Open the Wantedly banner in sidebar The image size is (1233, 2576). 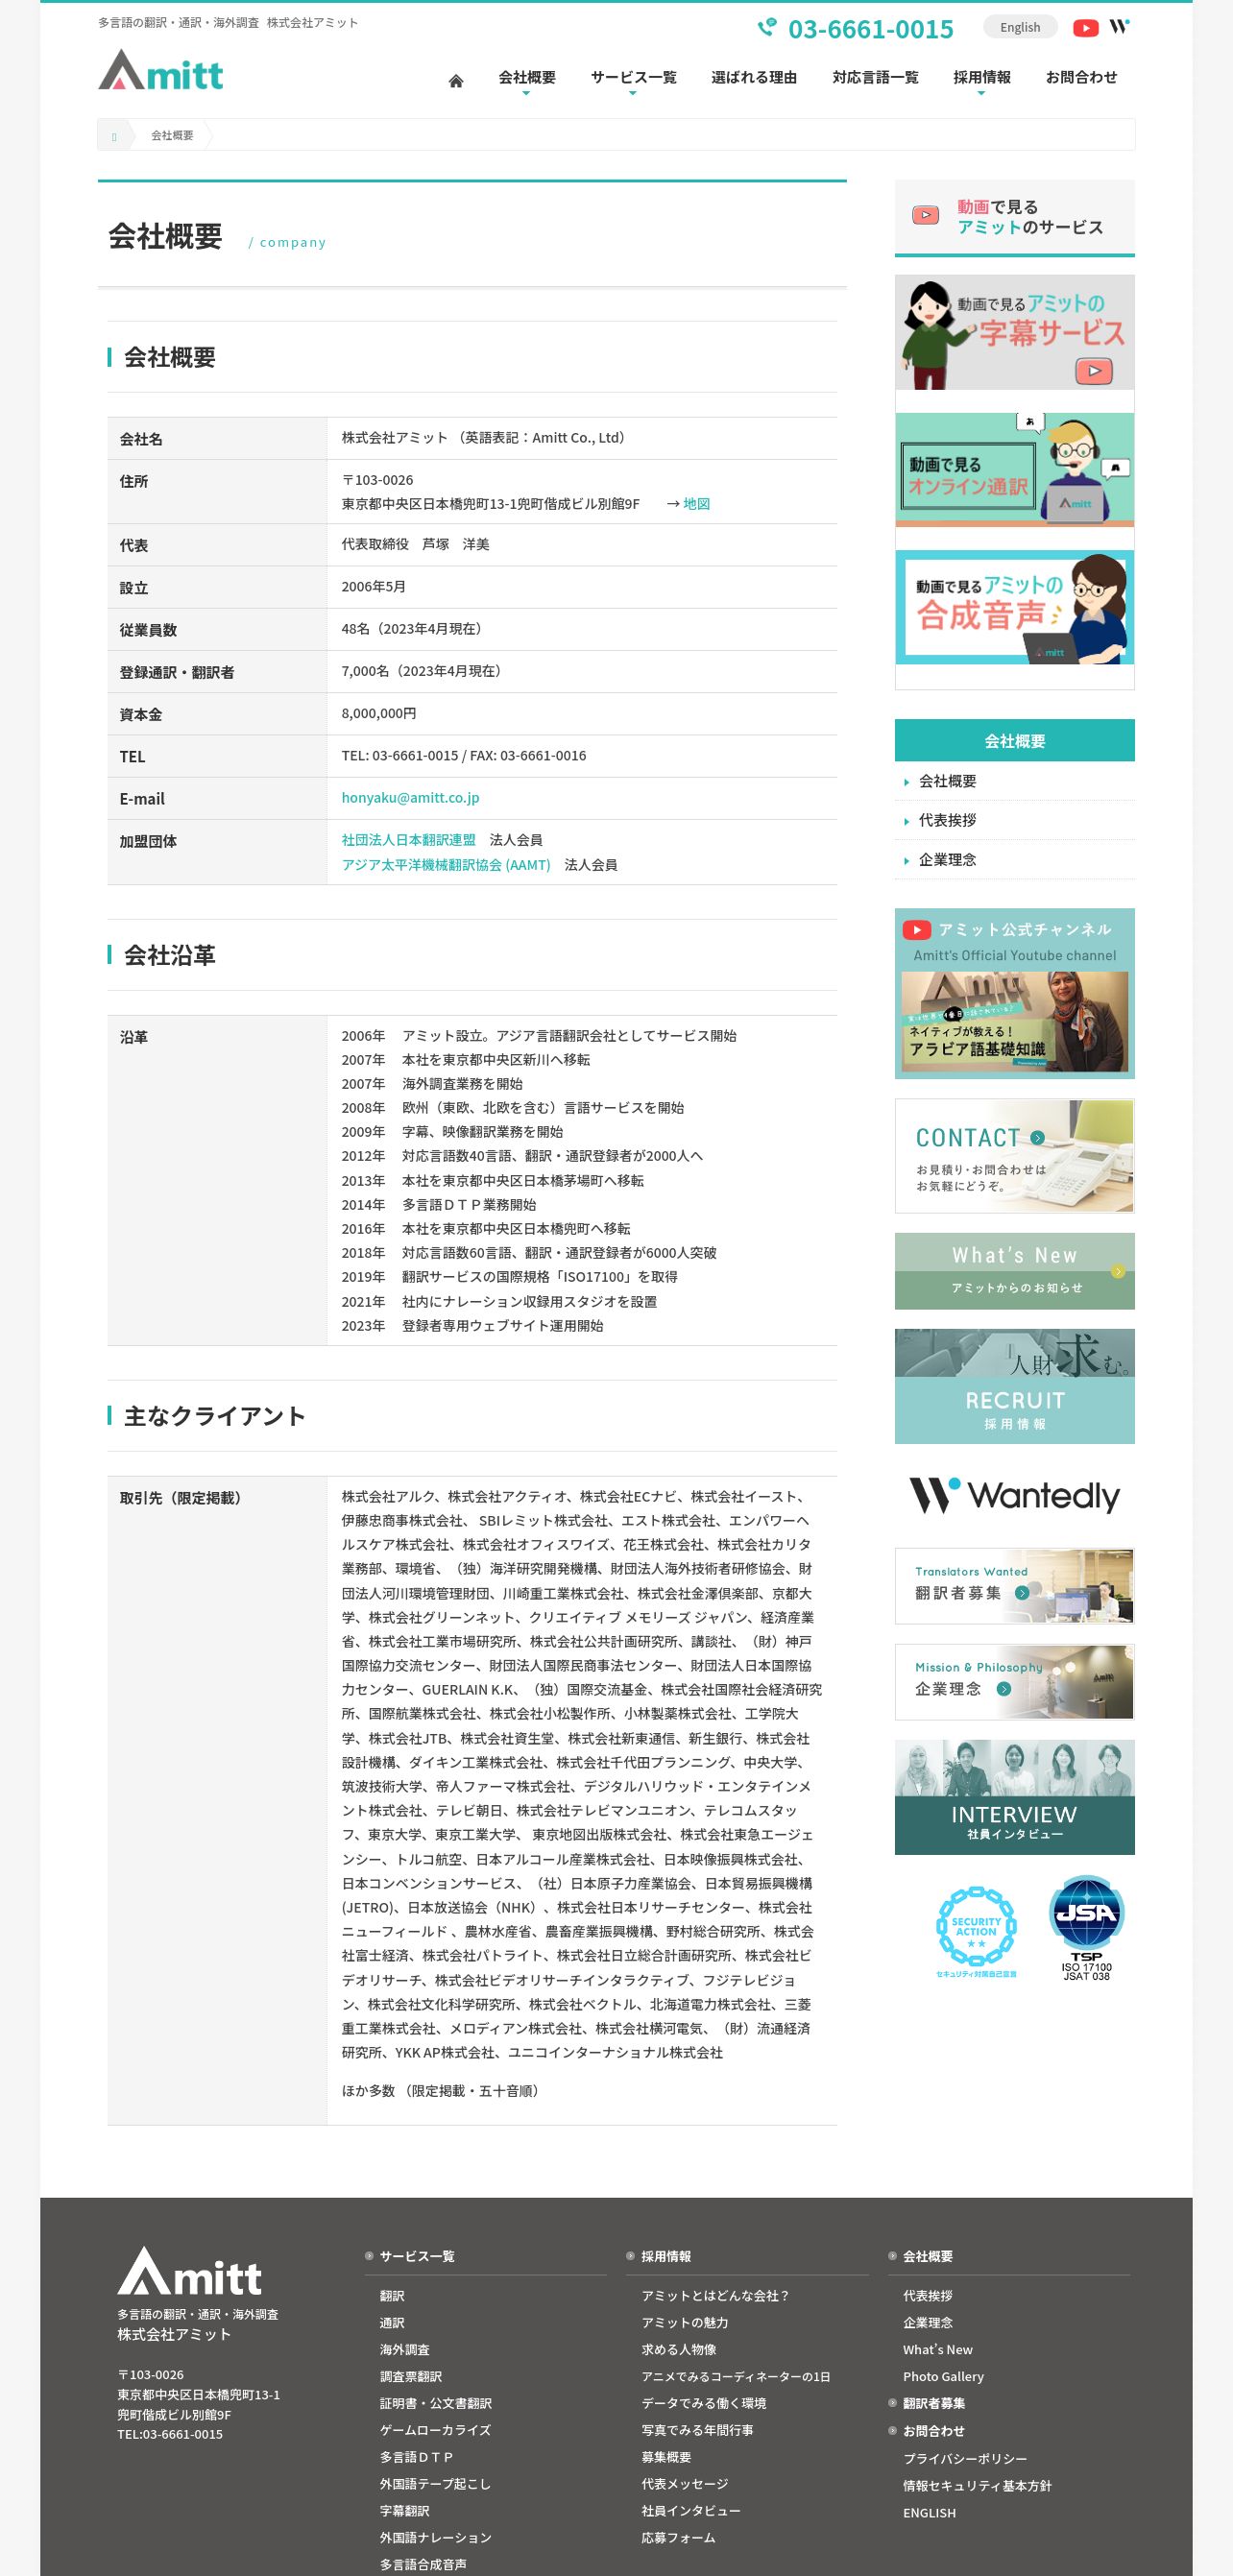coord(1014,1496)
